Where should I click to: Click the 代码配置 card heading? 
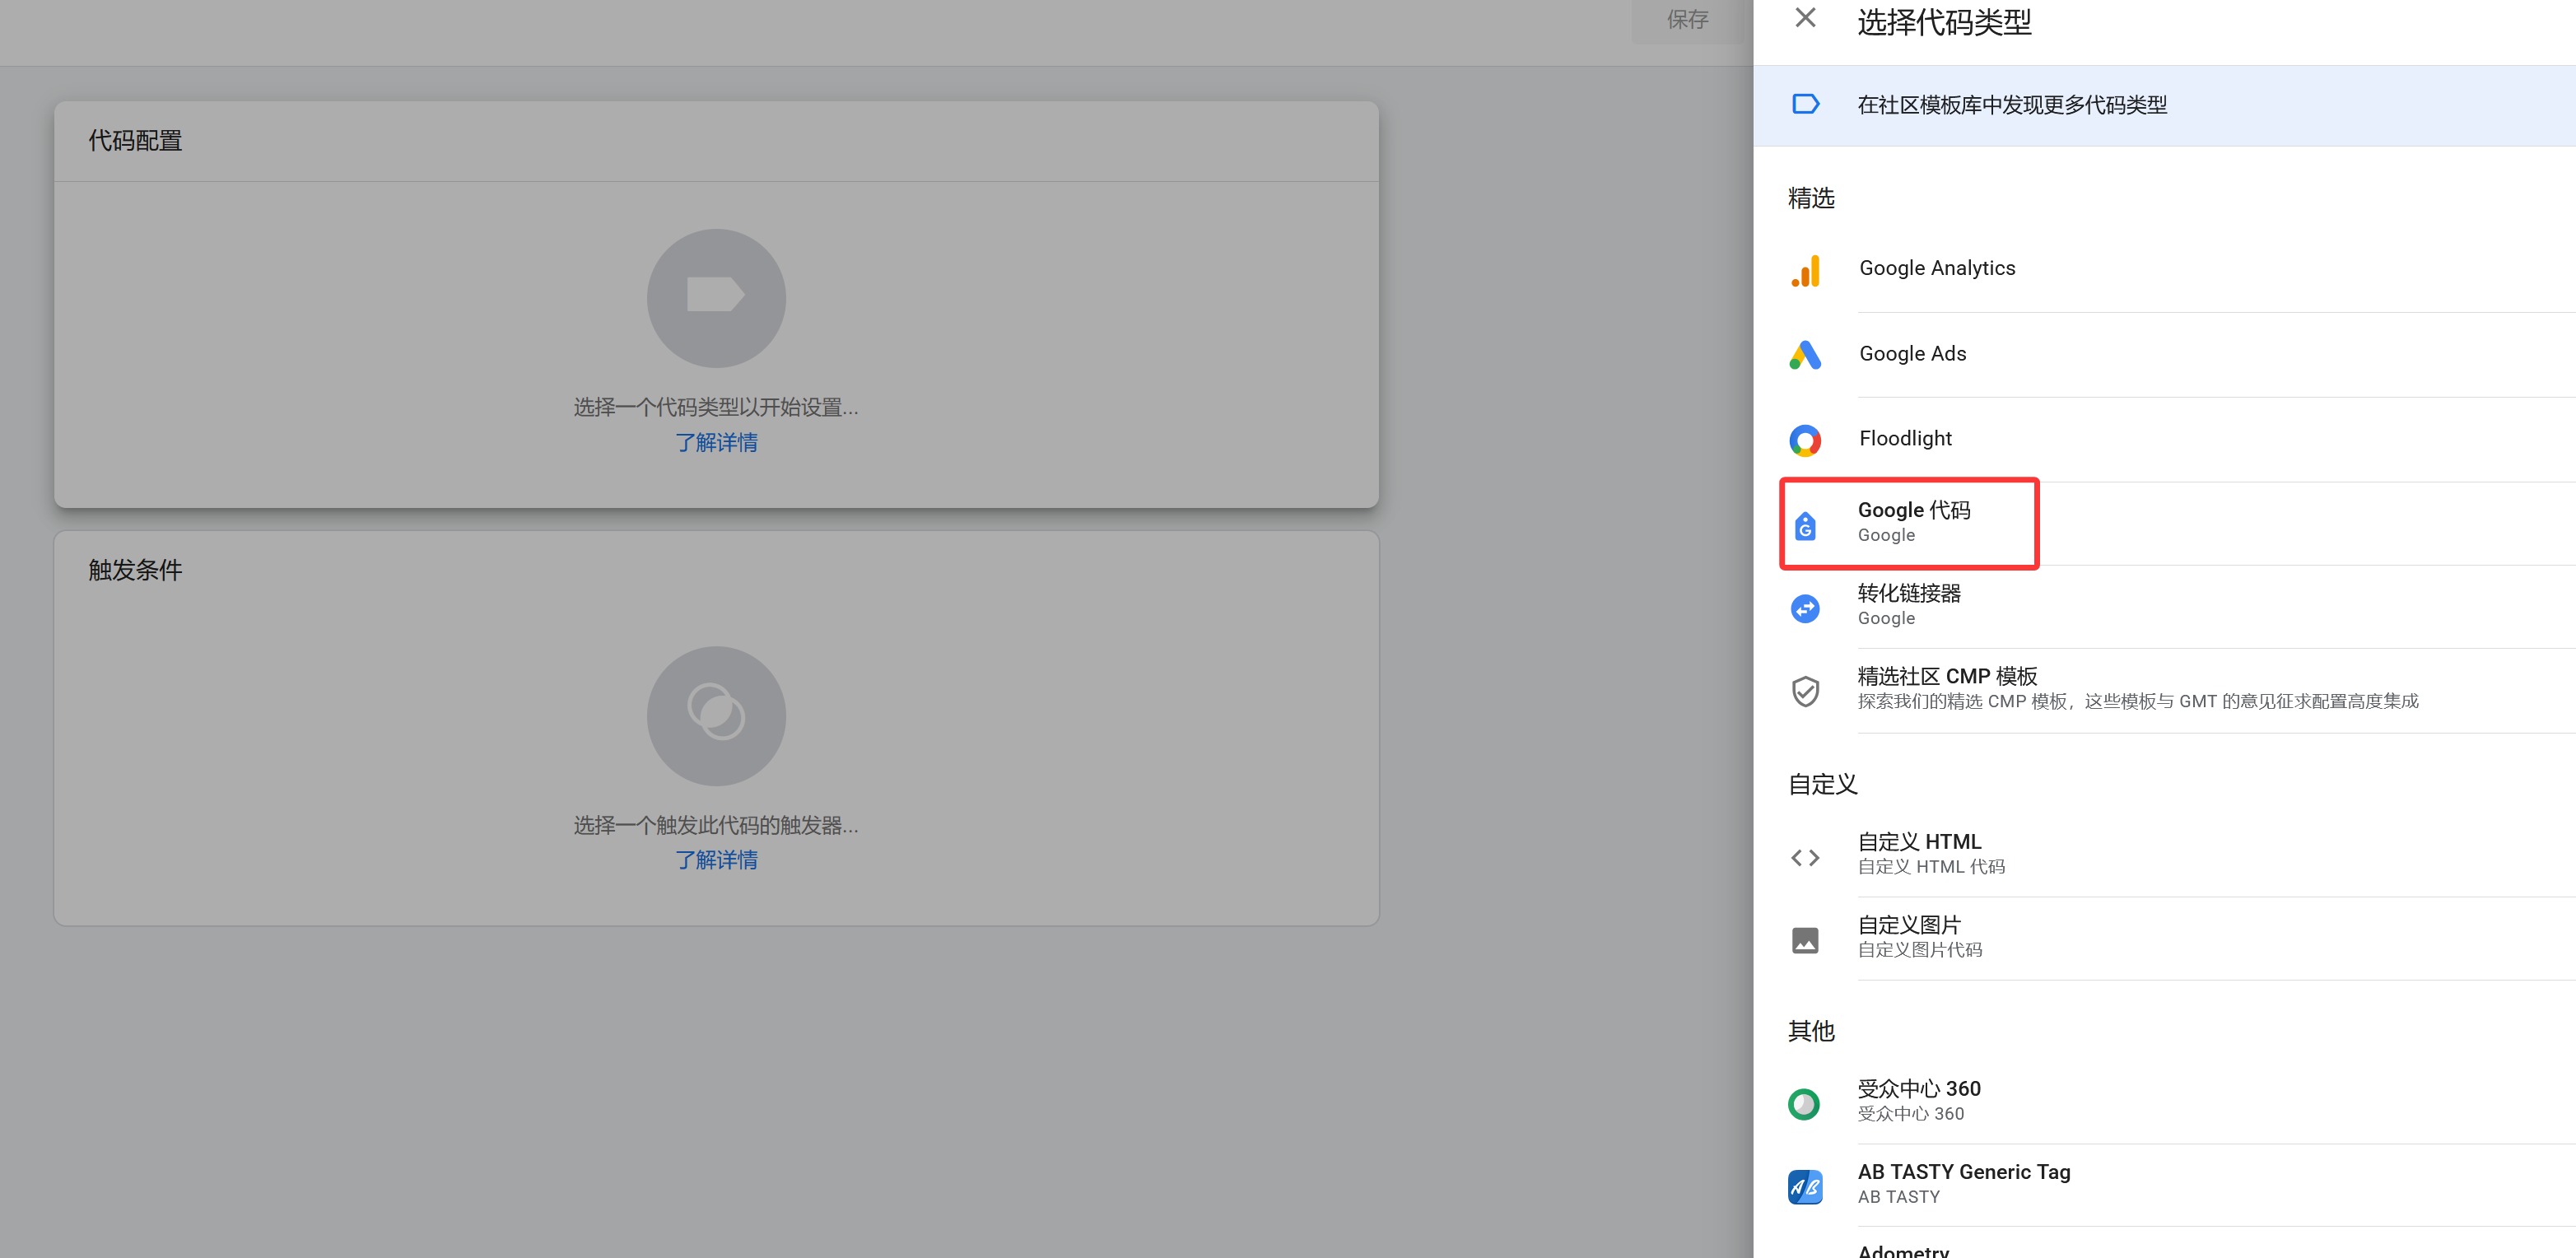click(135, 141)
